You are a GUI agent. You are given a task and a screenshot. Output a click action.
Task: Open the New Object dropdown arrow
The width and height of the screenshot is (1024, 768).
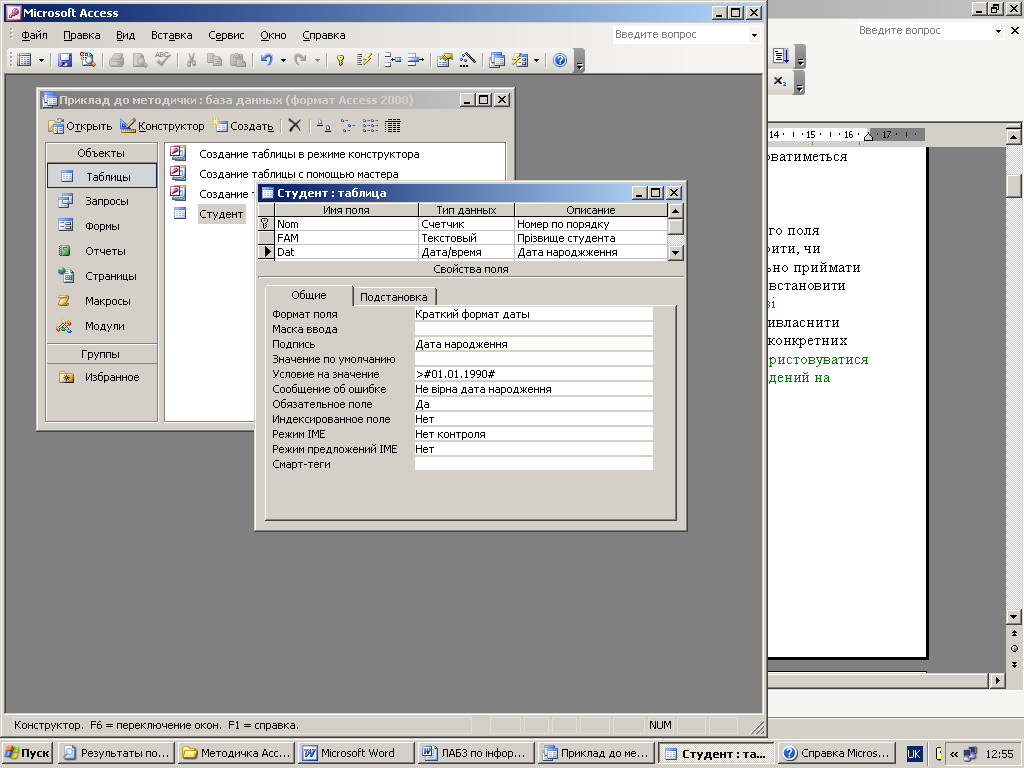click(537, 60)
